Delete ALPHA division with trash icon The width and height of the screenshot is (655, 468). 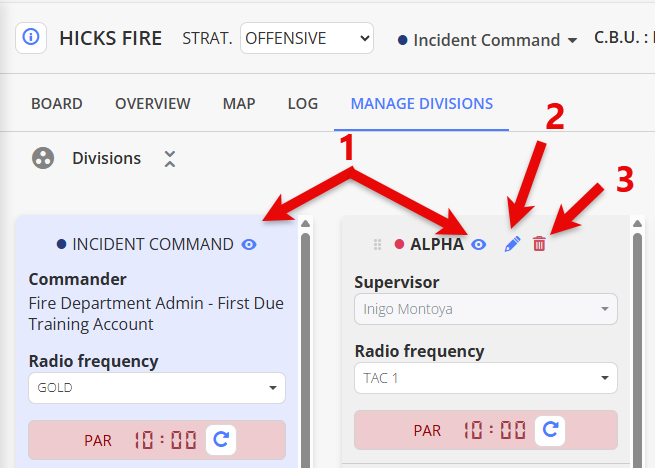539,244
